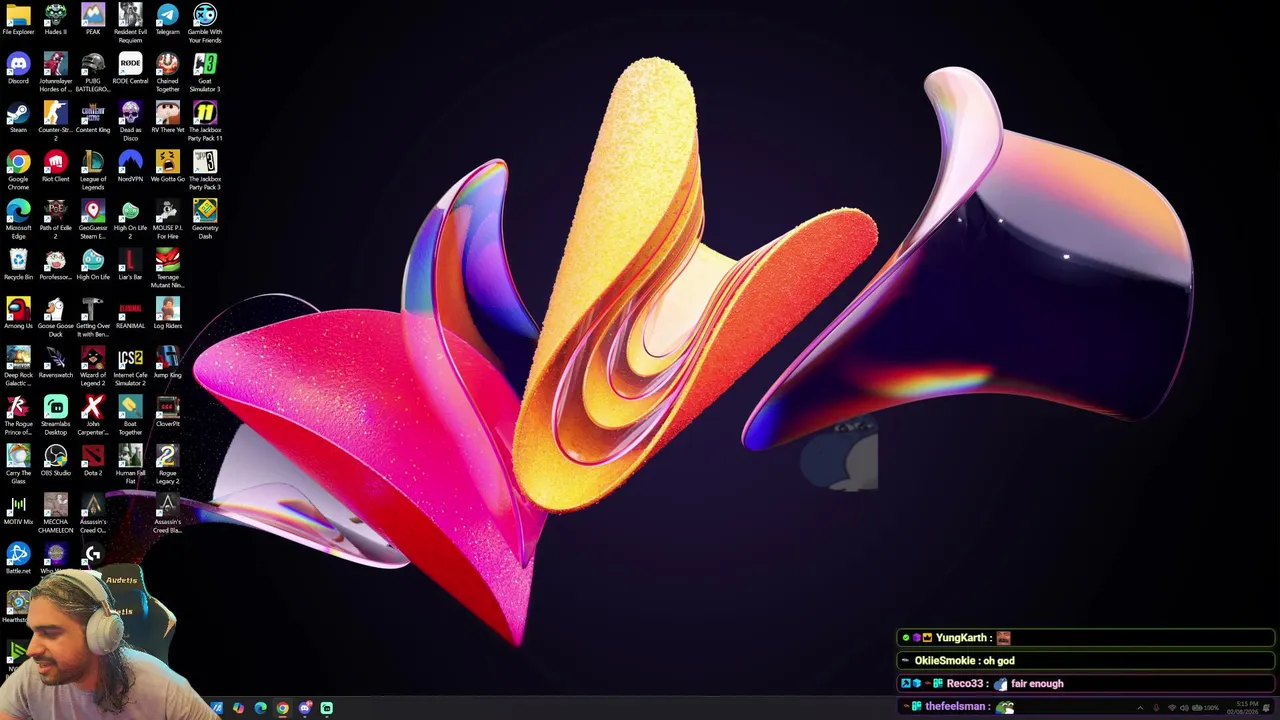Open League of Legends
The height and width of the screenshot is (720, 1280).
point(93,171)
